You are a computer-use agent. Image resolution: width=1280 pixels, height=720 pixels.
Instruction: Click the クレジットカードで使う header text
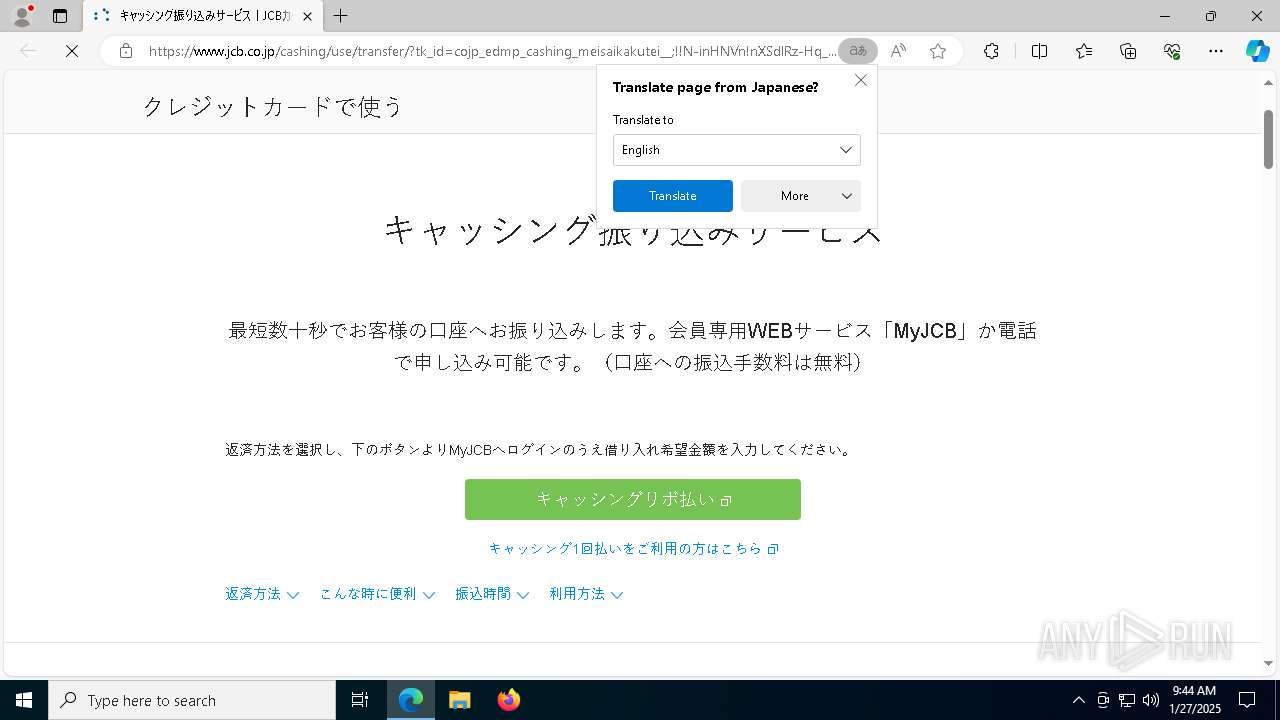(272, 106)
